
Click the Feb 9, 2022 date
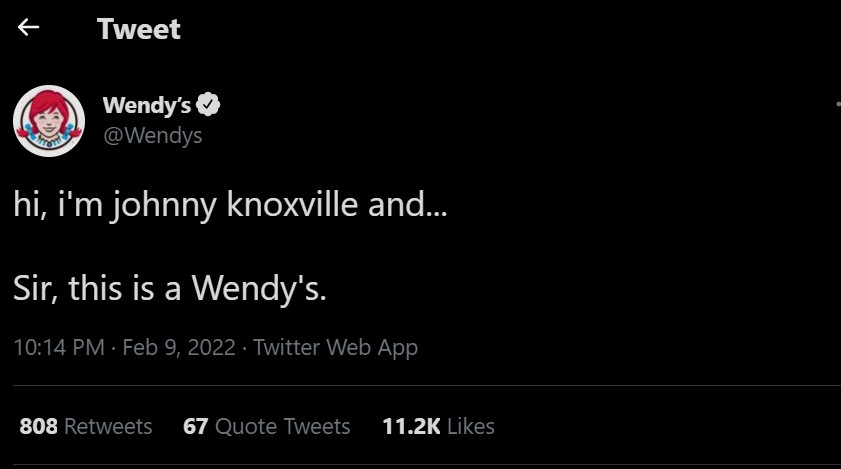[179, 348]
